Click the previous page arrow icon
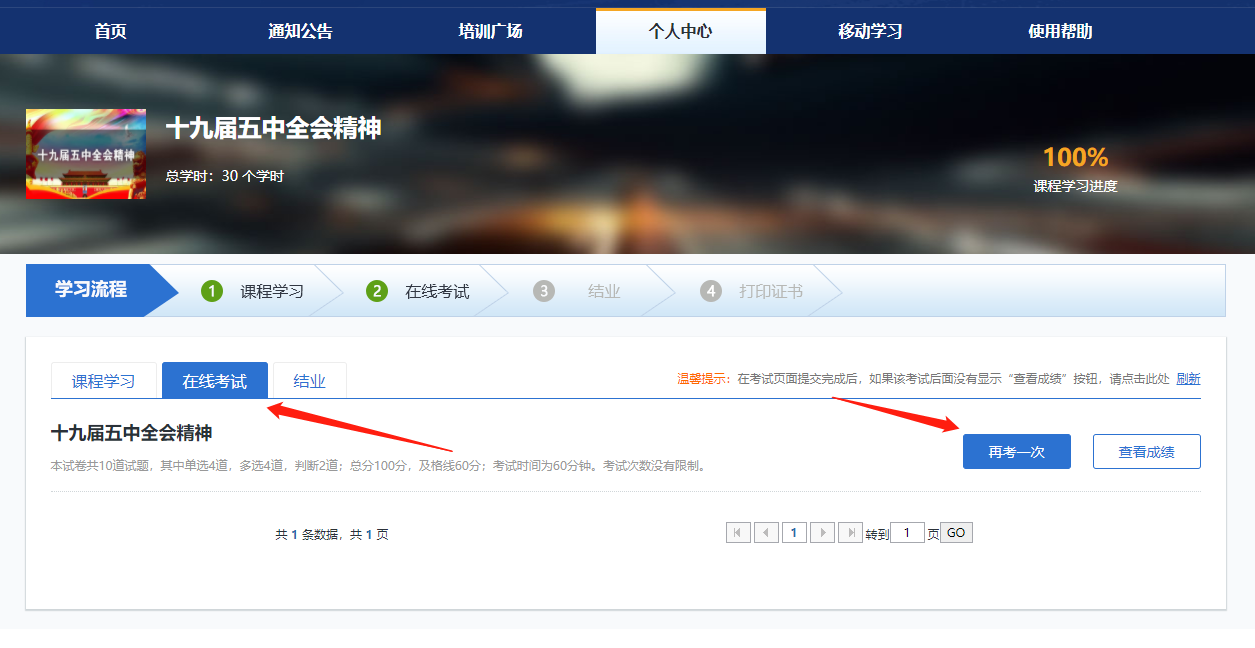Viewport: 1255px width, 648px height. [766, 533]
